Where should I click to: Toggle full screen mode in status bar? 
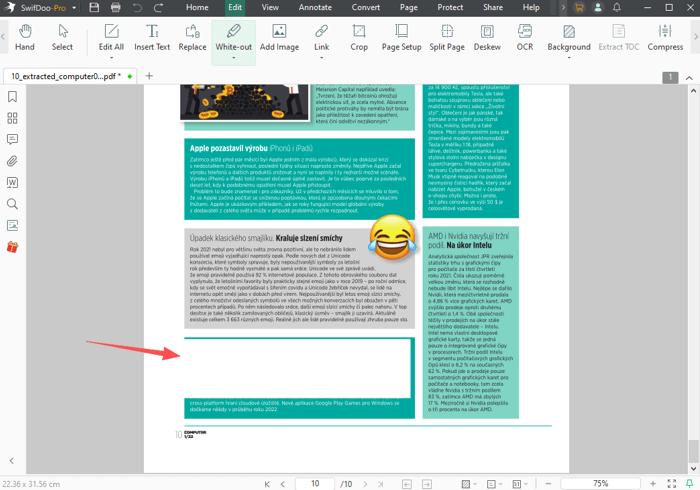[671, 484]
